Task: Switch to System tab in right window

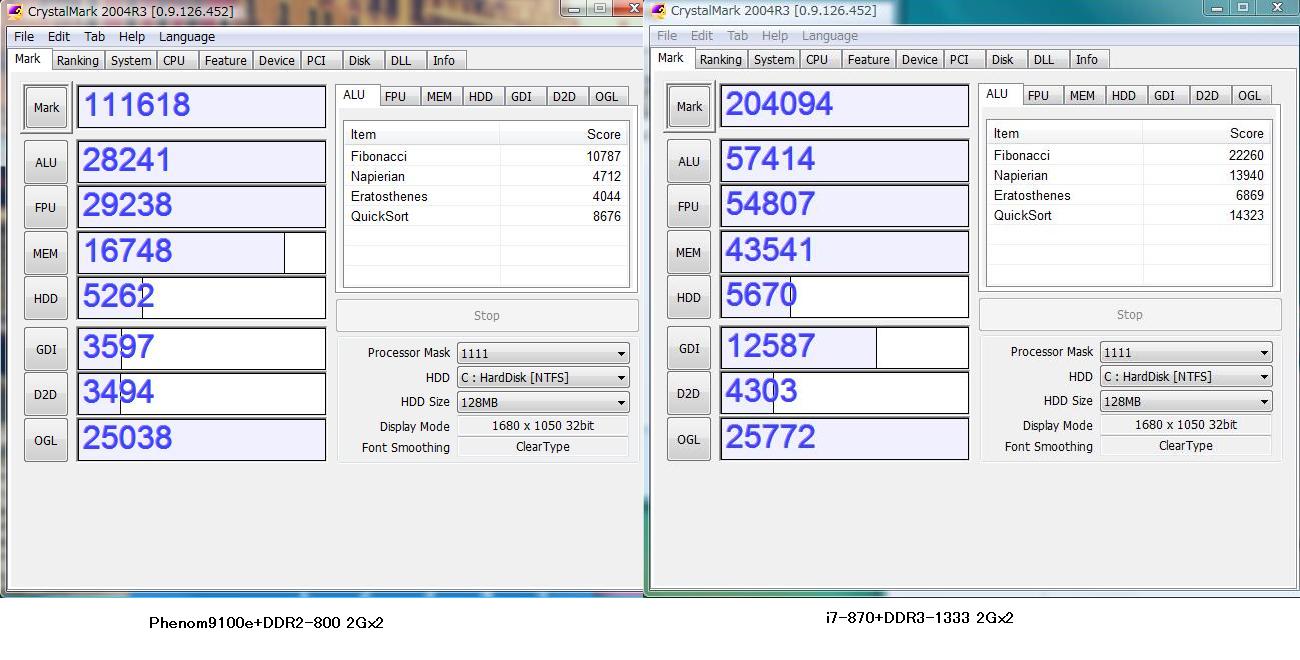Action: [774, 59]
